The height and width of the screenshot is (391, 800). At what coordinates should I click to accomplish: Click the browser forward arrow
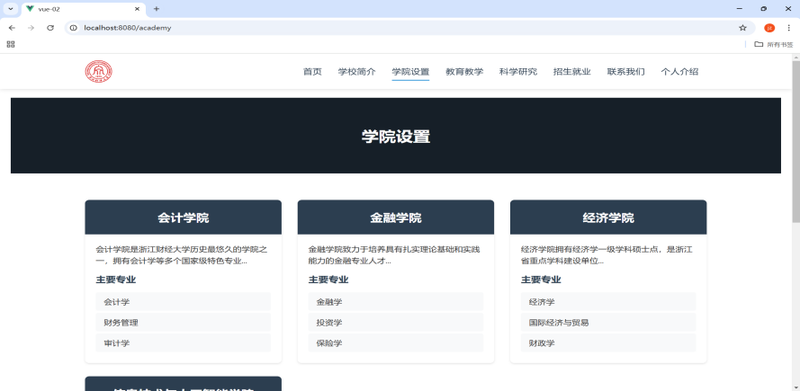point(31,28)
